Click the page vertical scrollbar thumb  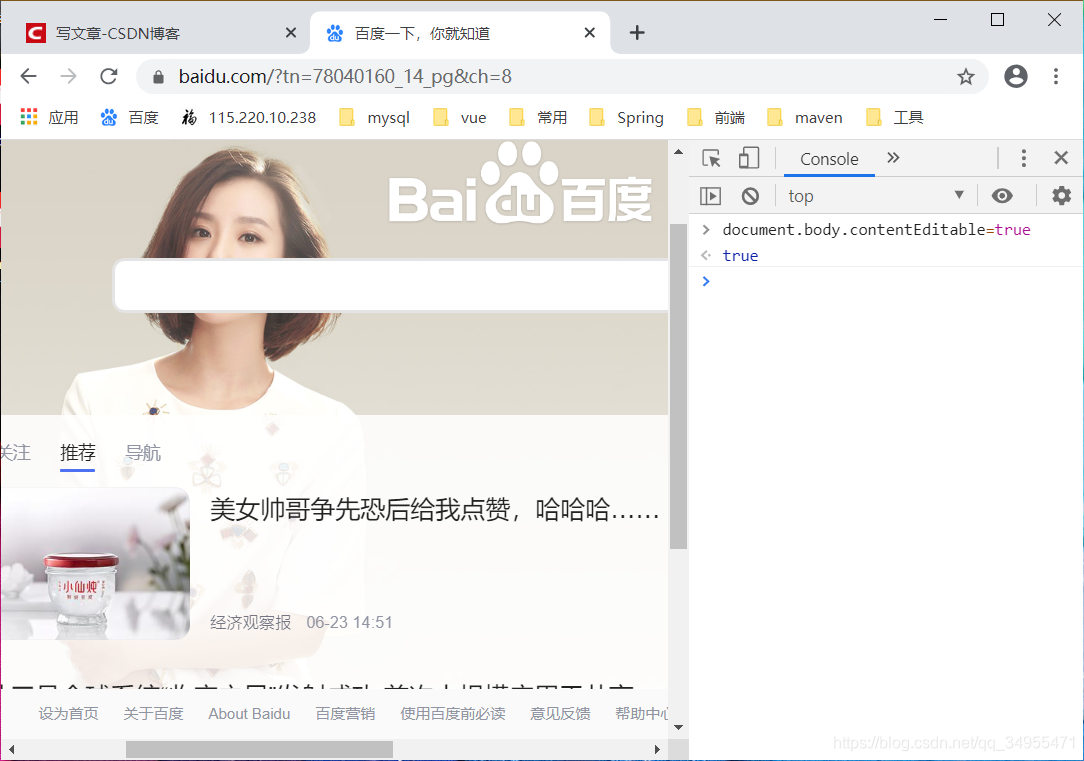click(x=678, y=386)
